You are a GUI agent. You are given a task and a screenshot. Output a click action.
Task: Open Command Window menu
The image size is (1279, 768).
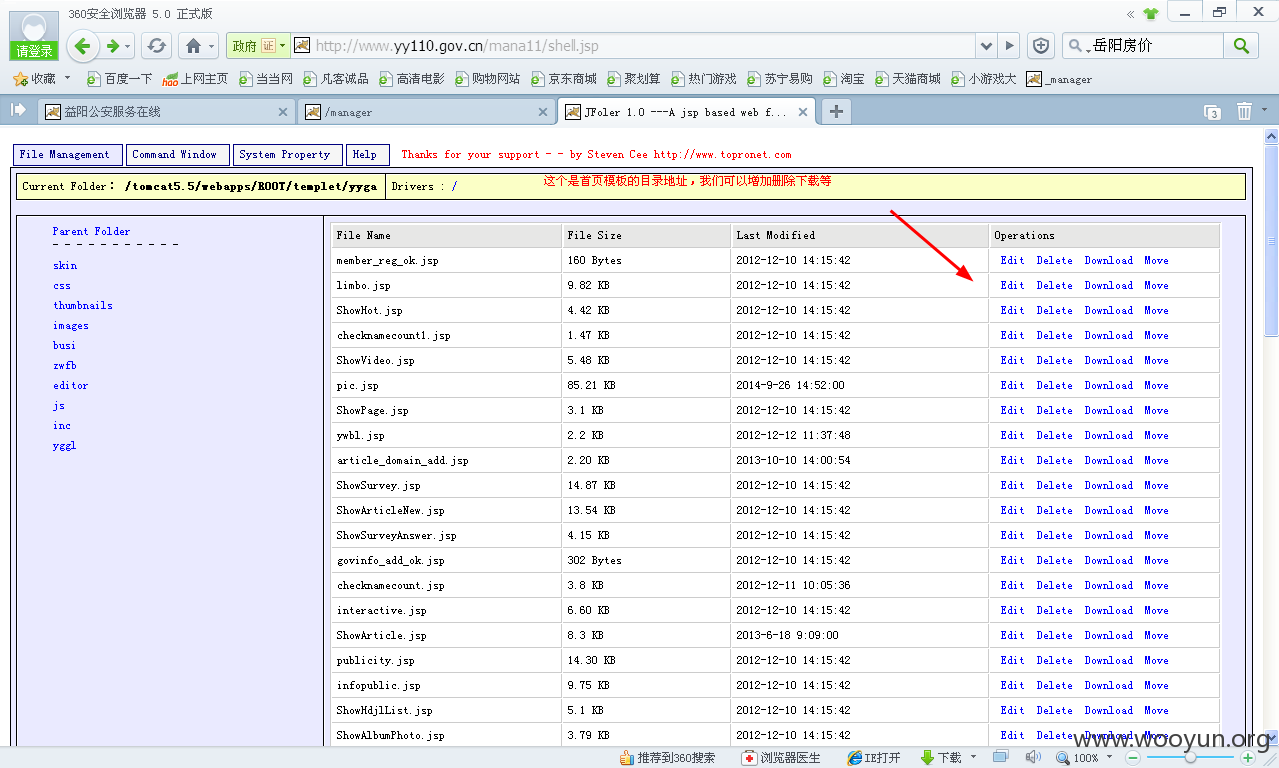tap(177, 155)
